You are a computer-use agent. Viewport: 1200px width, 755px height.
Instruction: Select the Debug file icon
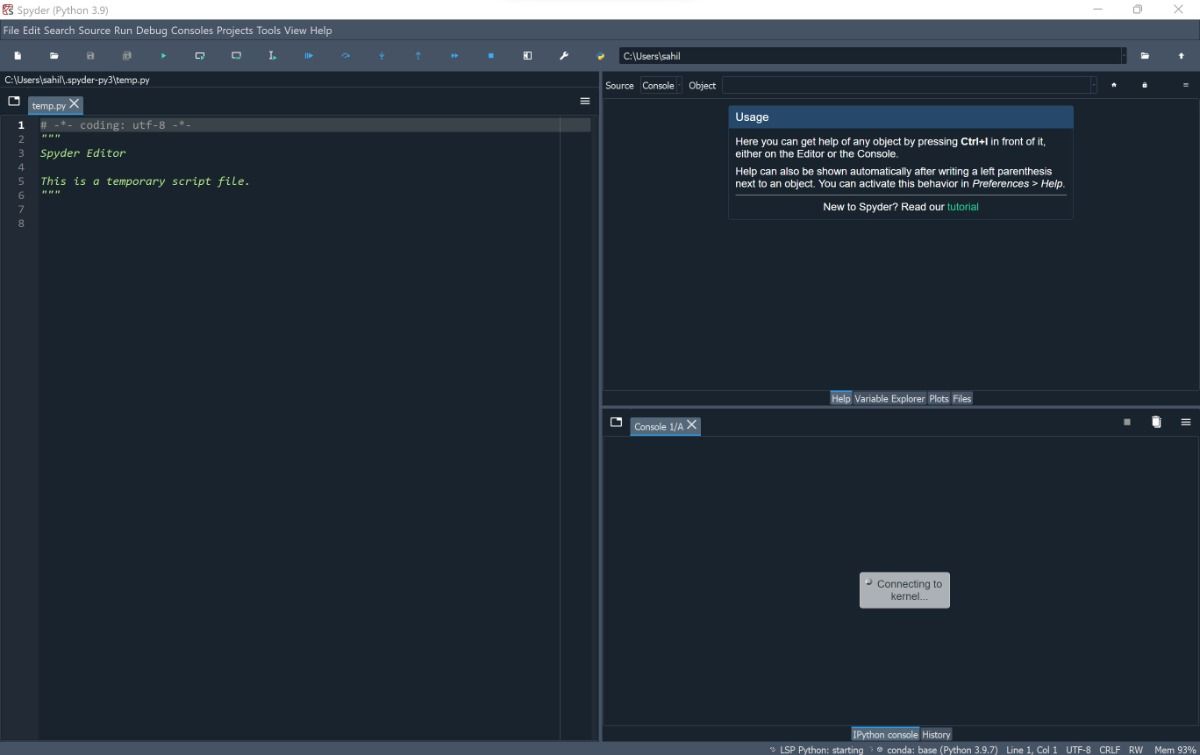(308, 55)
